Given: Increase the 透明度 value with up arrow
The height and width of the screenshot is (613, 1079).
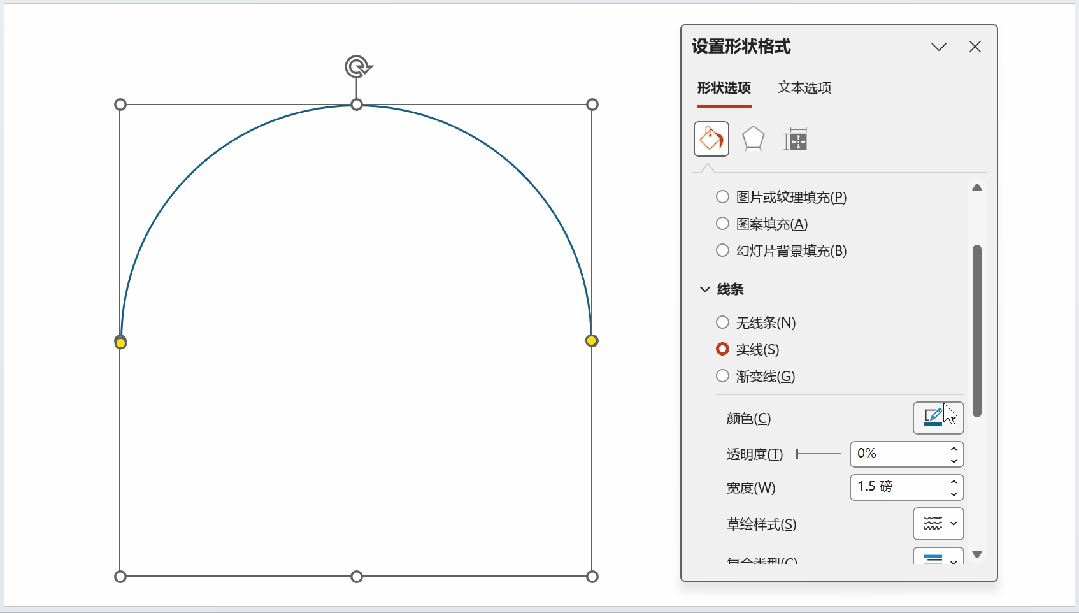Looking at the screenshot, I should (x=954, y=449).
